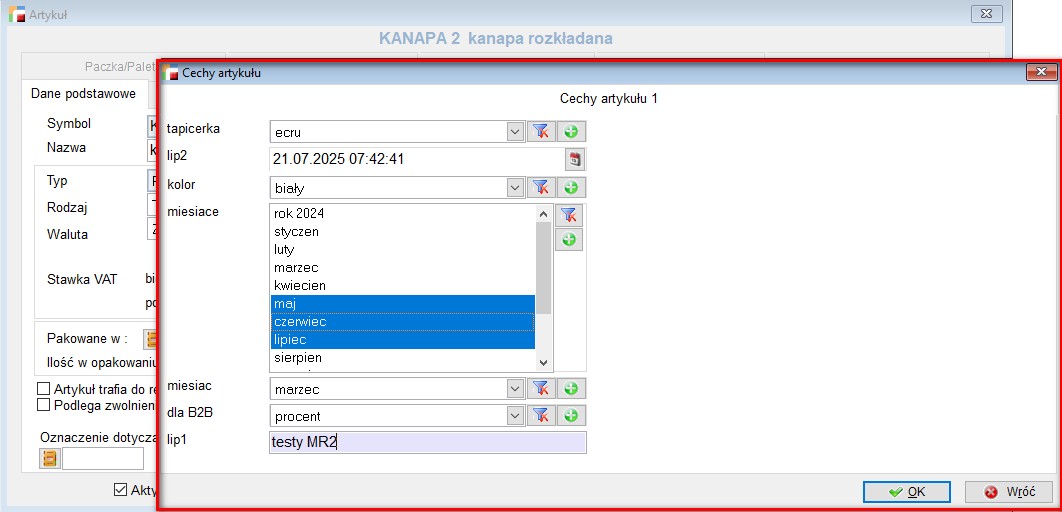Click the filter icon next to dla B2B

[540, 415]
